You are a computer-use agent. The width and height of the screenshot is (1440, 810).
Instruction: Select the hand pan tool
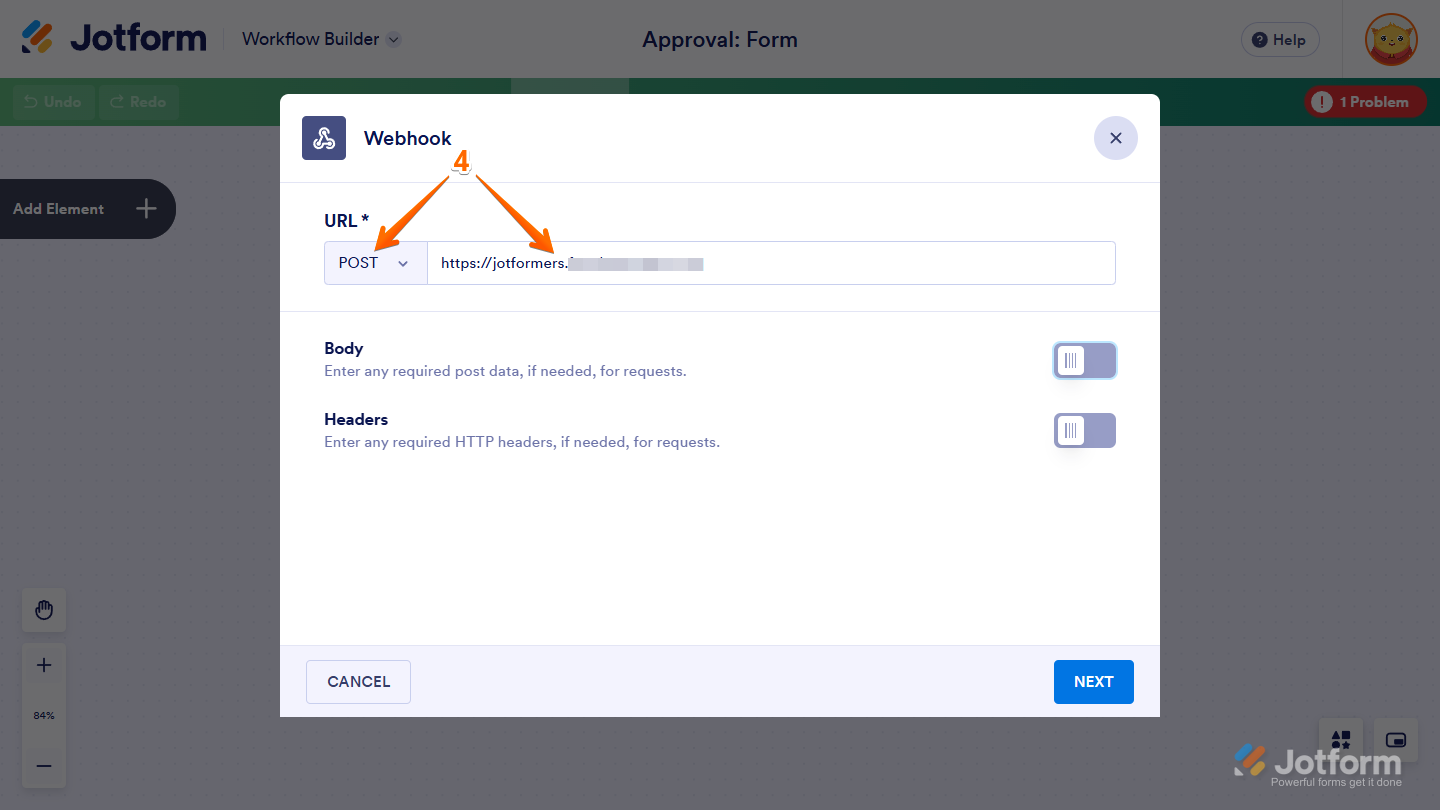43,610
